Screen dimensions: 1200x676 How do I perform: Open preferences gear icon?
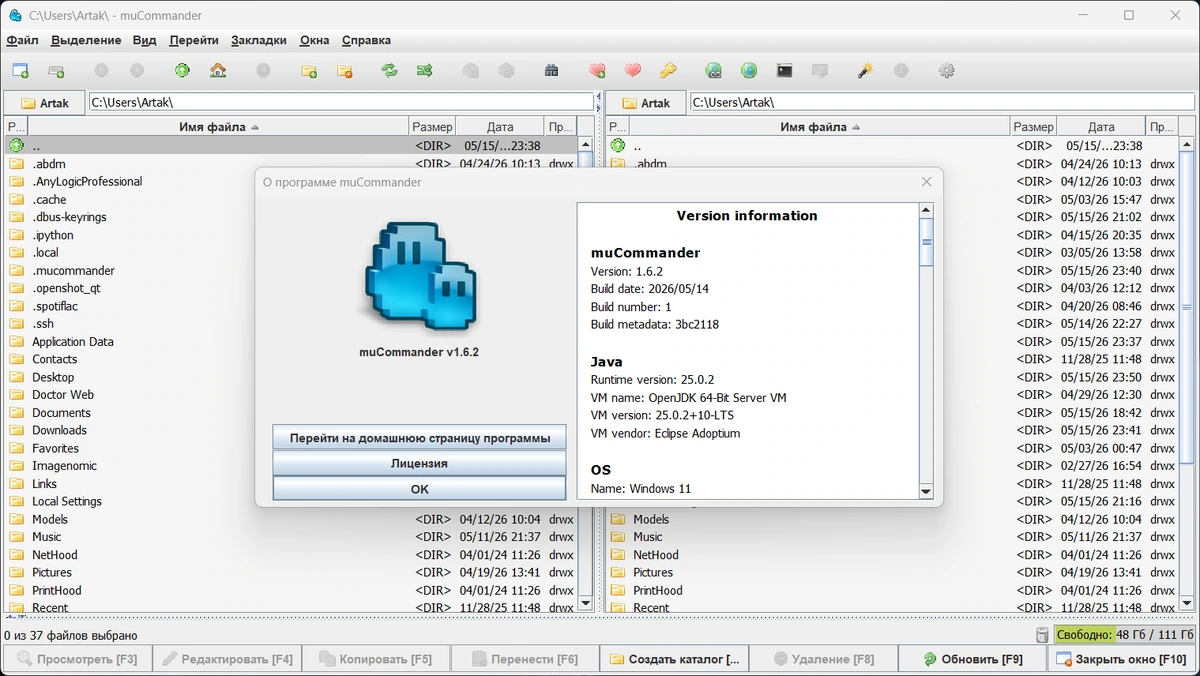click(946, 71)
